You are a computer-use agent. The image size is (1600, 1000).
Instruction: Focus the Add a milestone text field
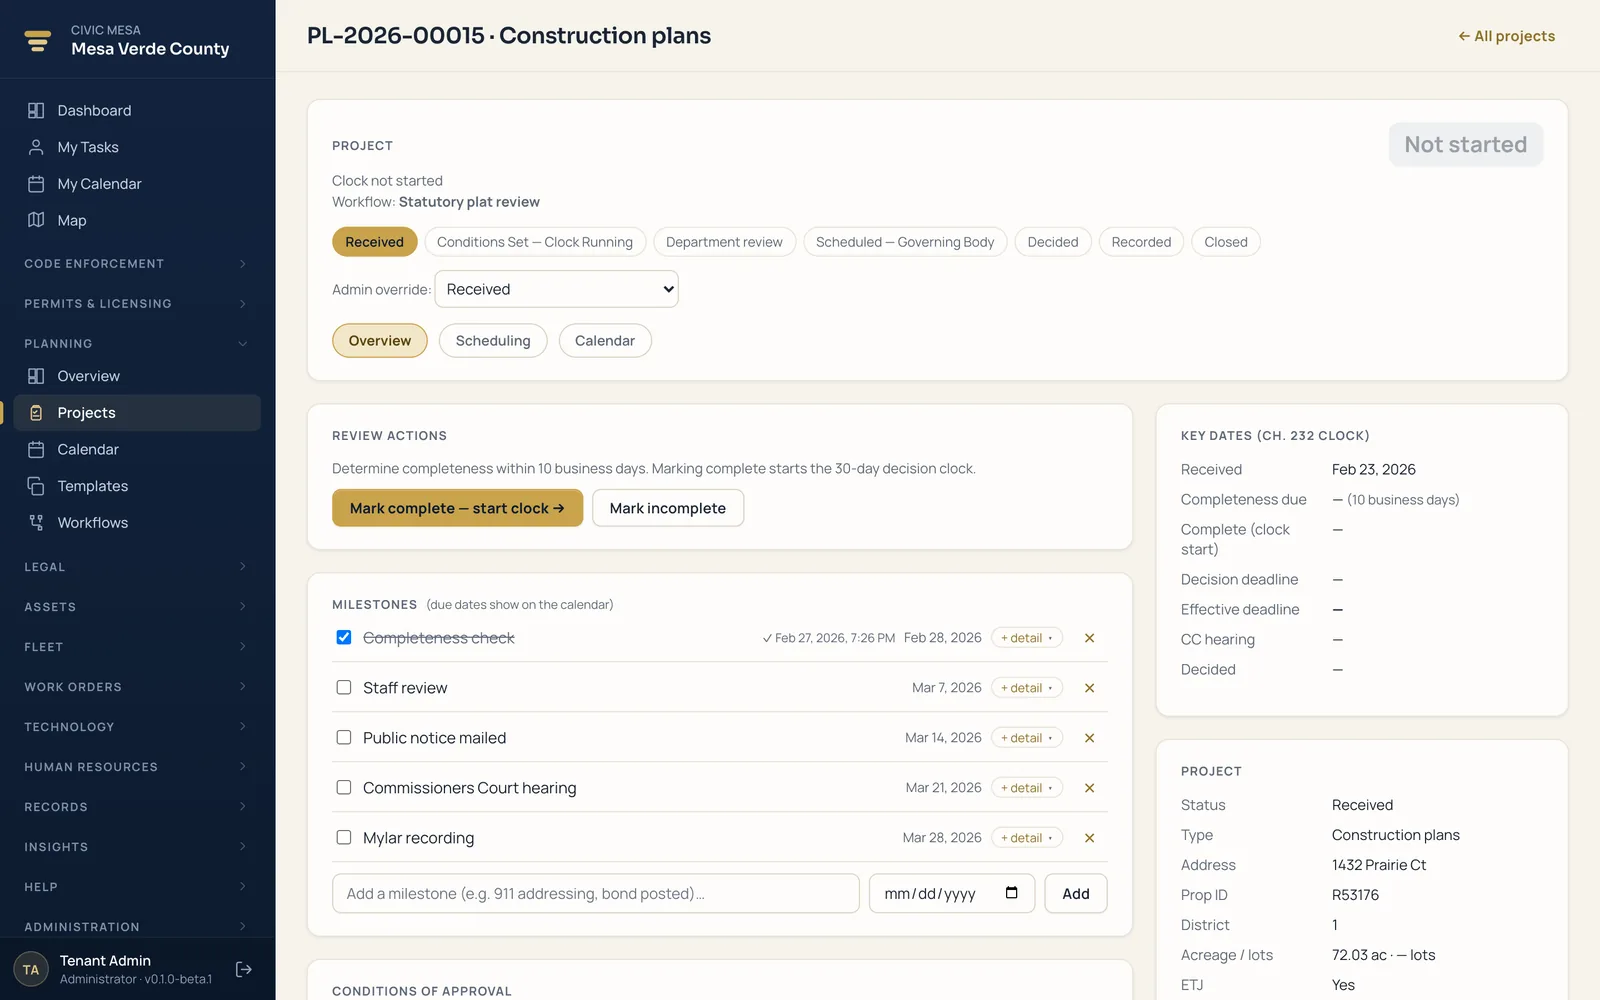coord(596,894)
